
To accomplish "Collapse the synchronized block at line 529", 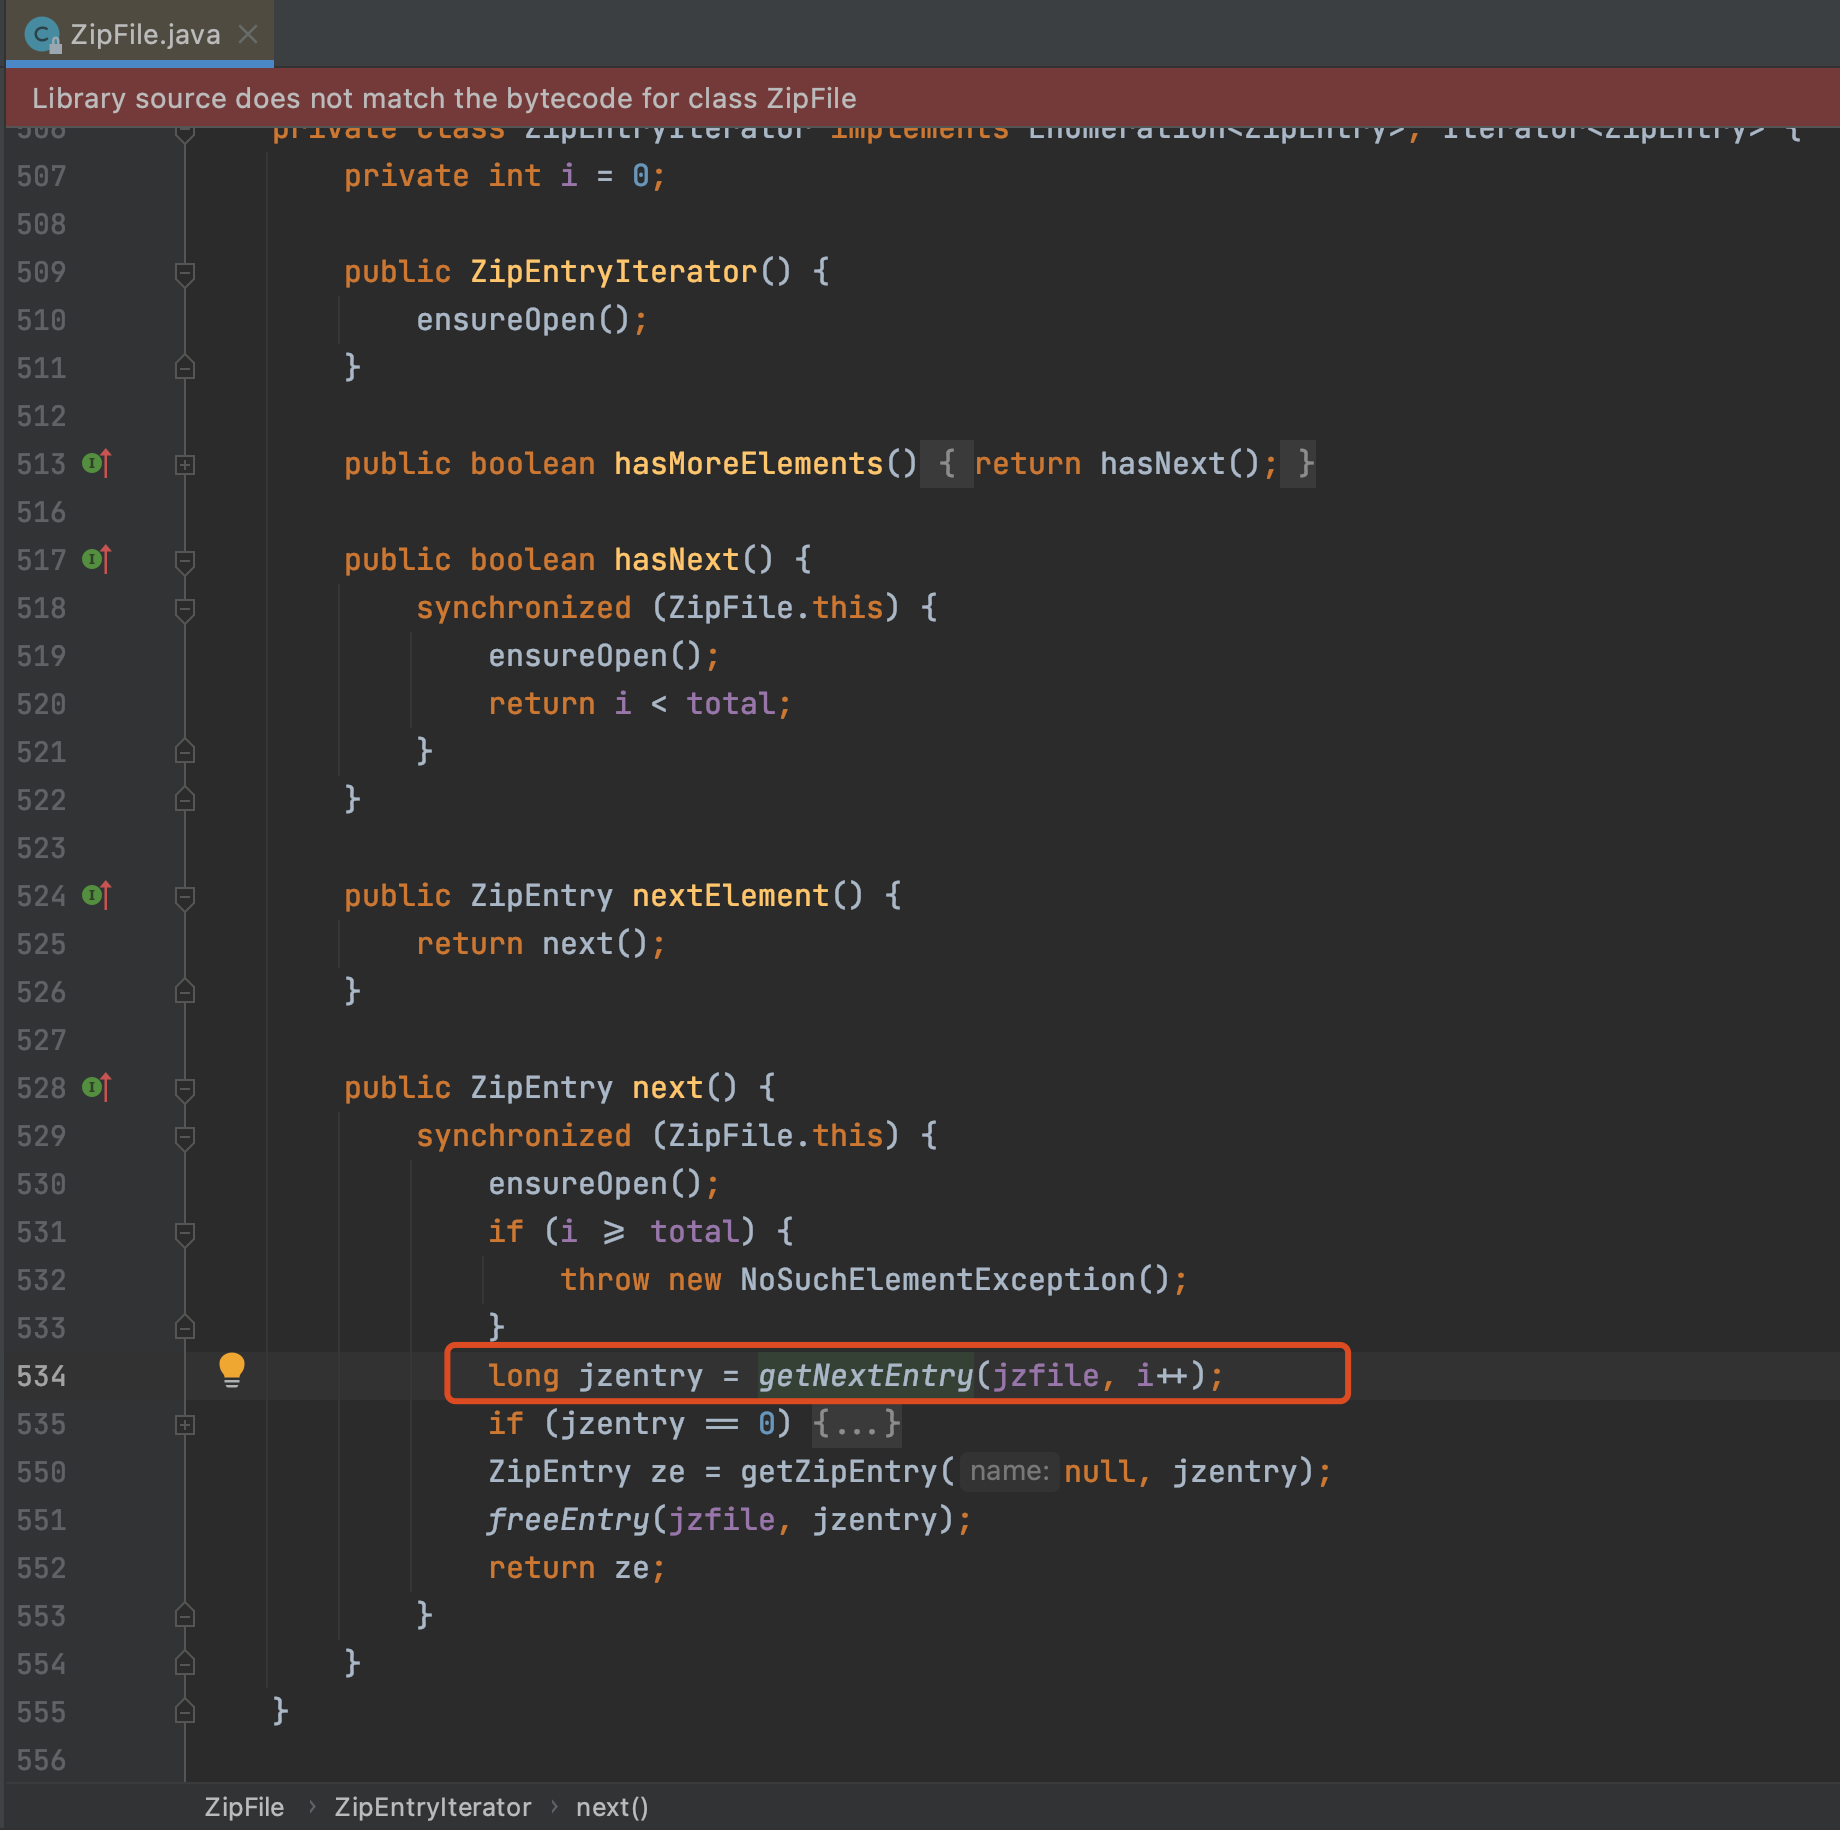I will click(185, 1137).
